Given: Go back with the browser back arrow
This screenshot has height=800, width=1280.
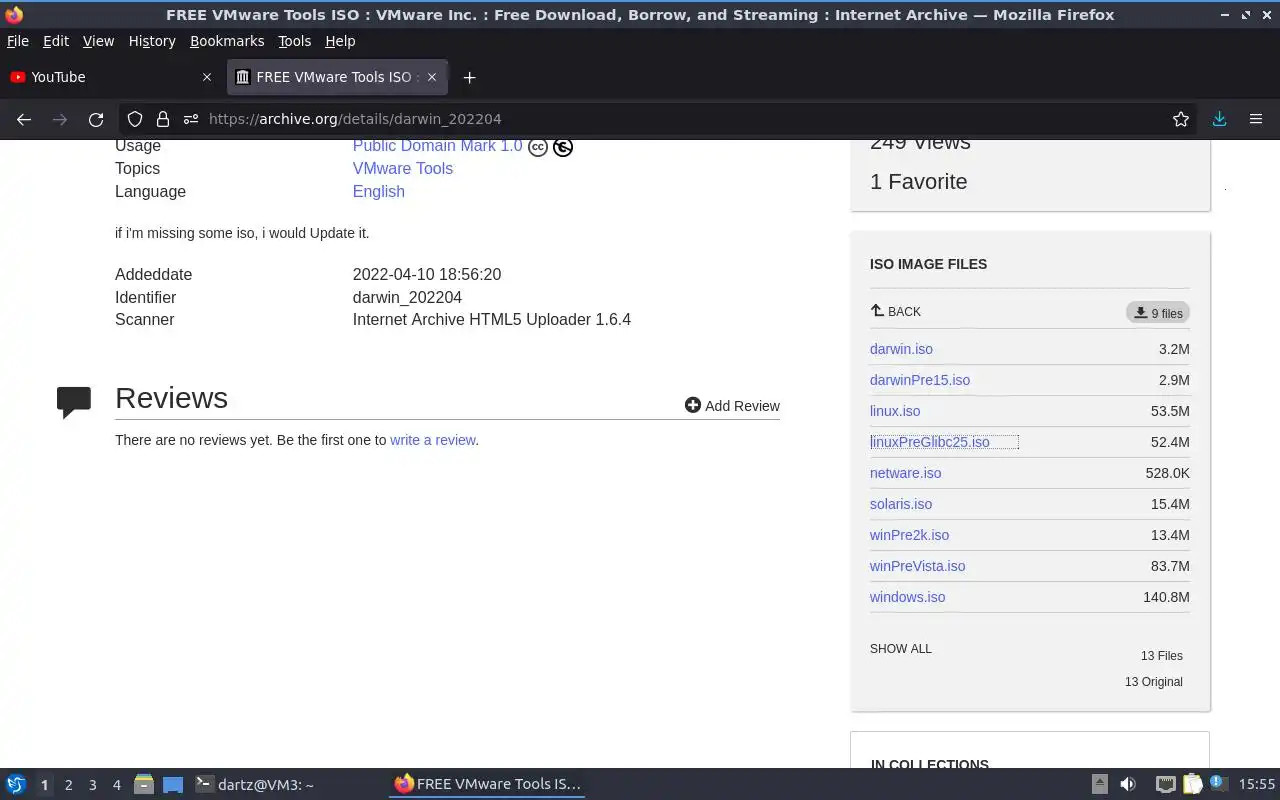Looking at the screenshot, I should tap(24, 119).
